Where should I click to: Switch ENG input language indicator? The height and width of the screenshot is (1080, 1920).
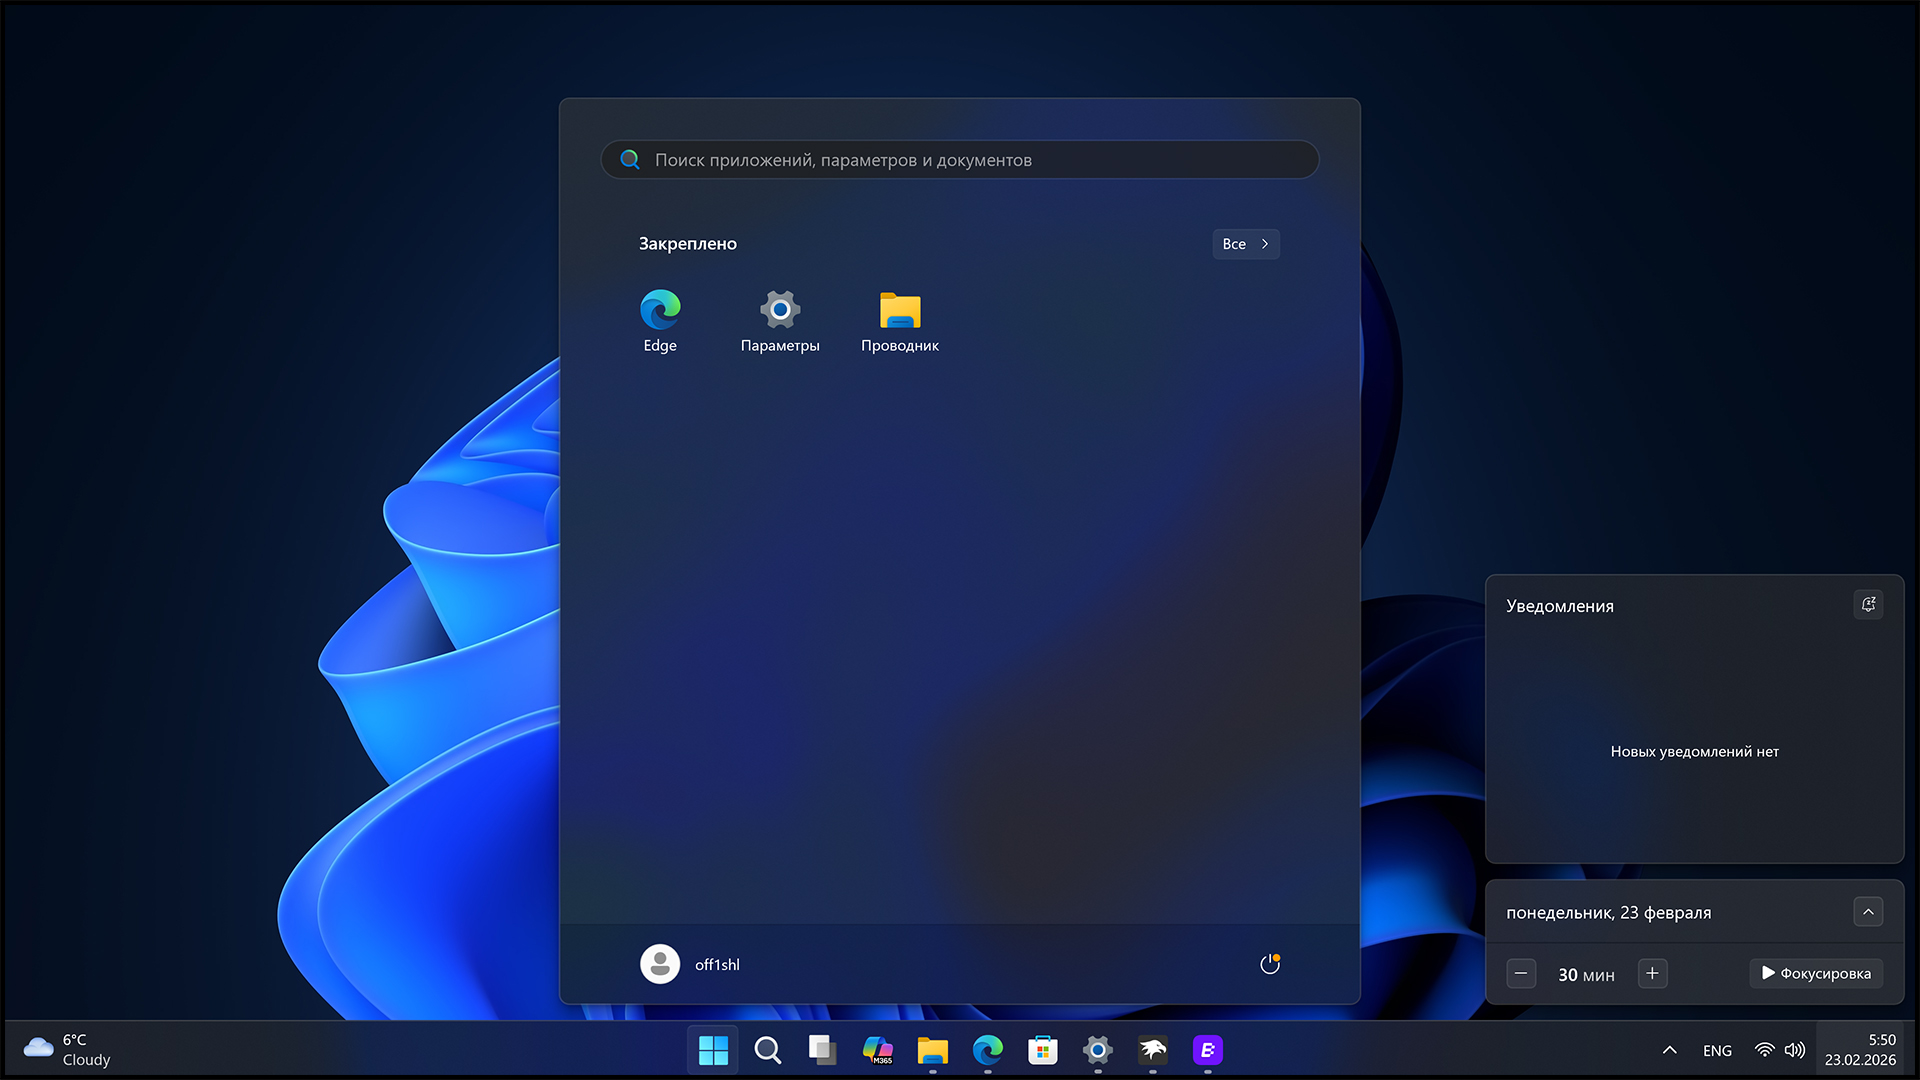(1717, 1050)
